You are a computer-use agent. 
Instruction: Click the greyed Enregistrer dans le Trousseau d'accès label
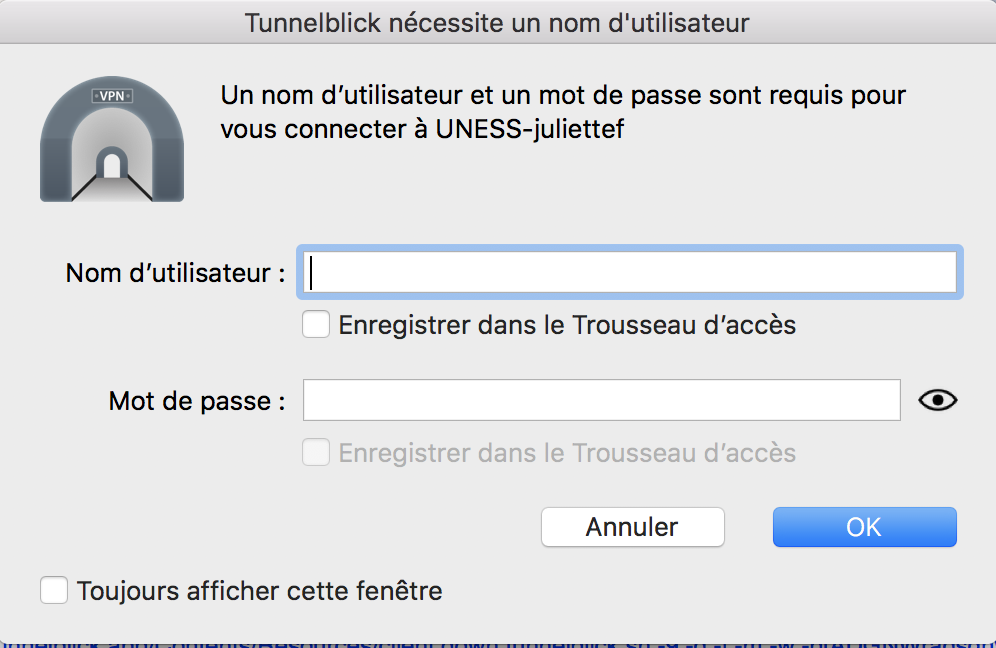(567, 453)
